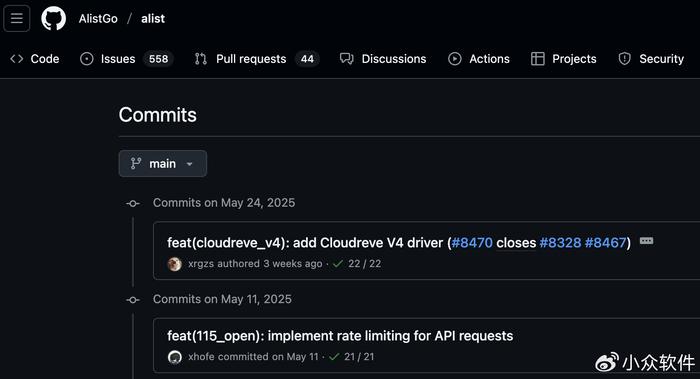This screenshot has width=700, height=379.
Task: Click the commit marker icon for May 24
Action: coord(133,204)
